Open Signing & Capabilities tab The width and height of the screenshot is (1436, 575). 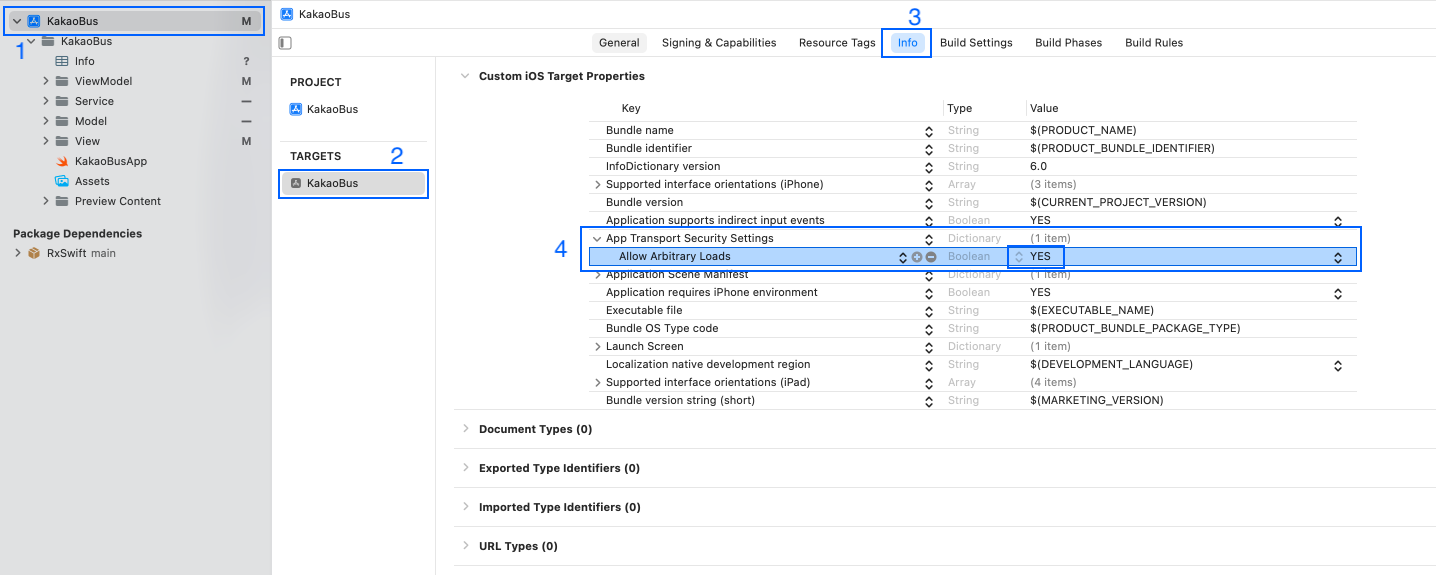[x=719, y=43]
